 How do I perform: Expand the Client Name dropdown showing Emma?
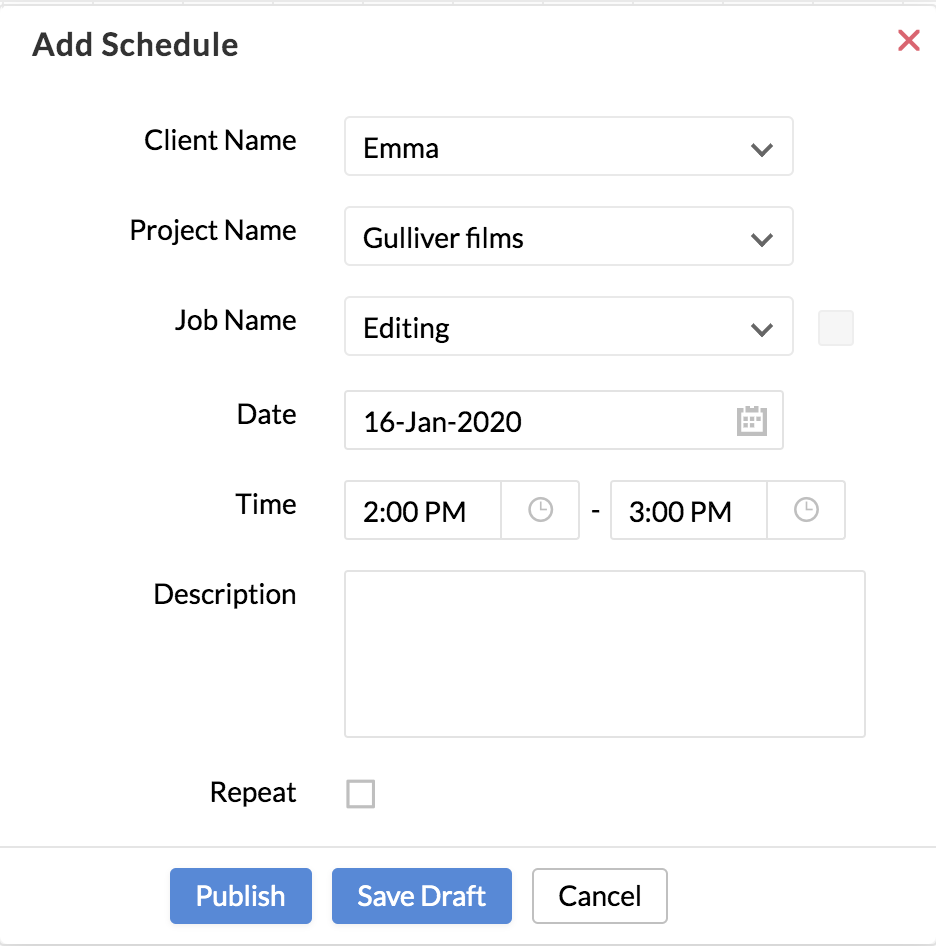[x=568, y=148]
